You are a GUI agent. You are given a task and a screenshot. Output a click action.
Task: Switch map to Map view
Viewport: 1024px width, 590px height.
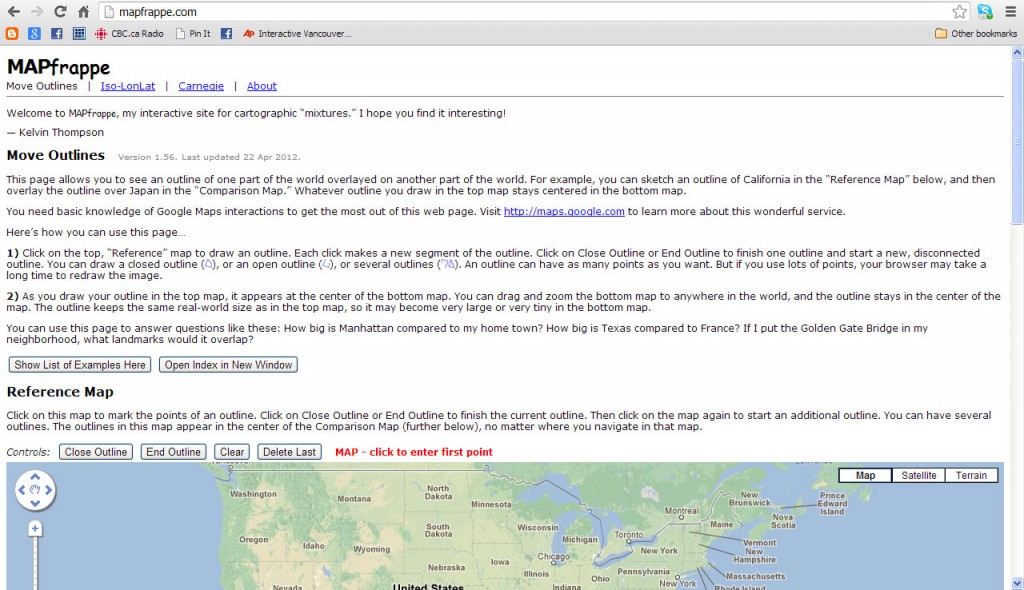[x=865, y=476]
